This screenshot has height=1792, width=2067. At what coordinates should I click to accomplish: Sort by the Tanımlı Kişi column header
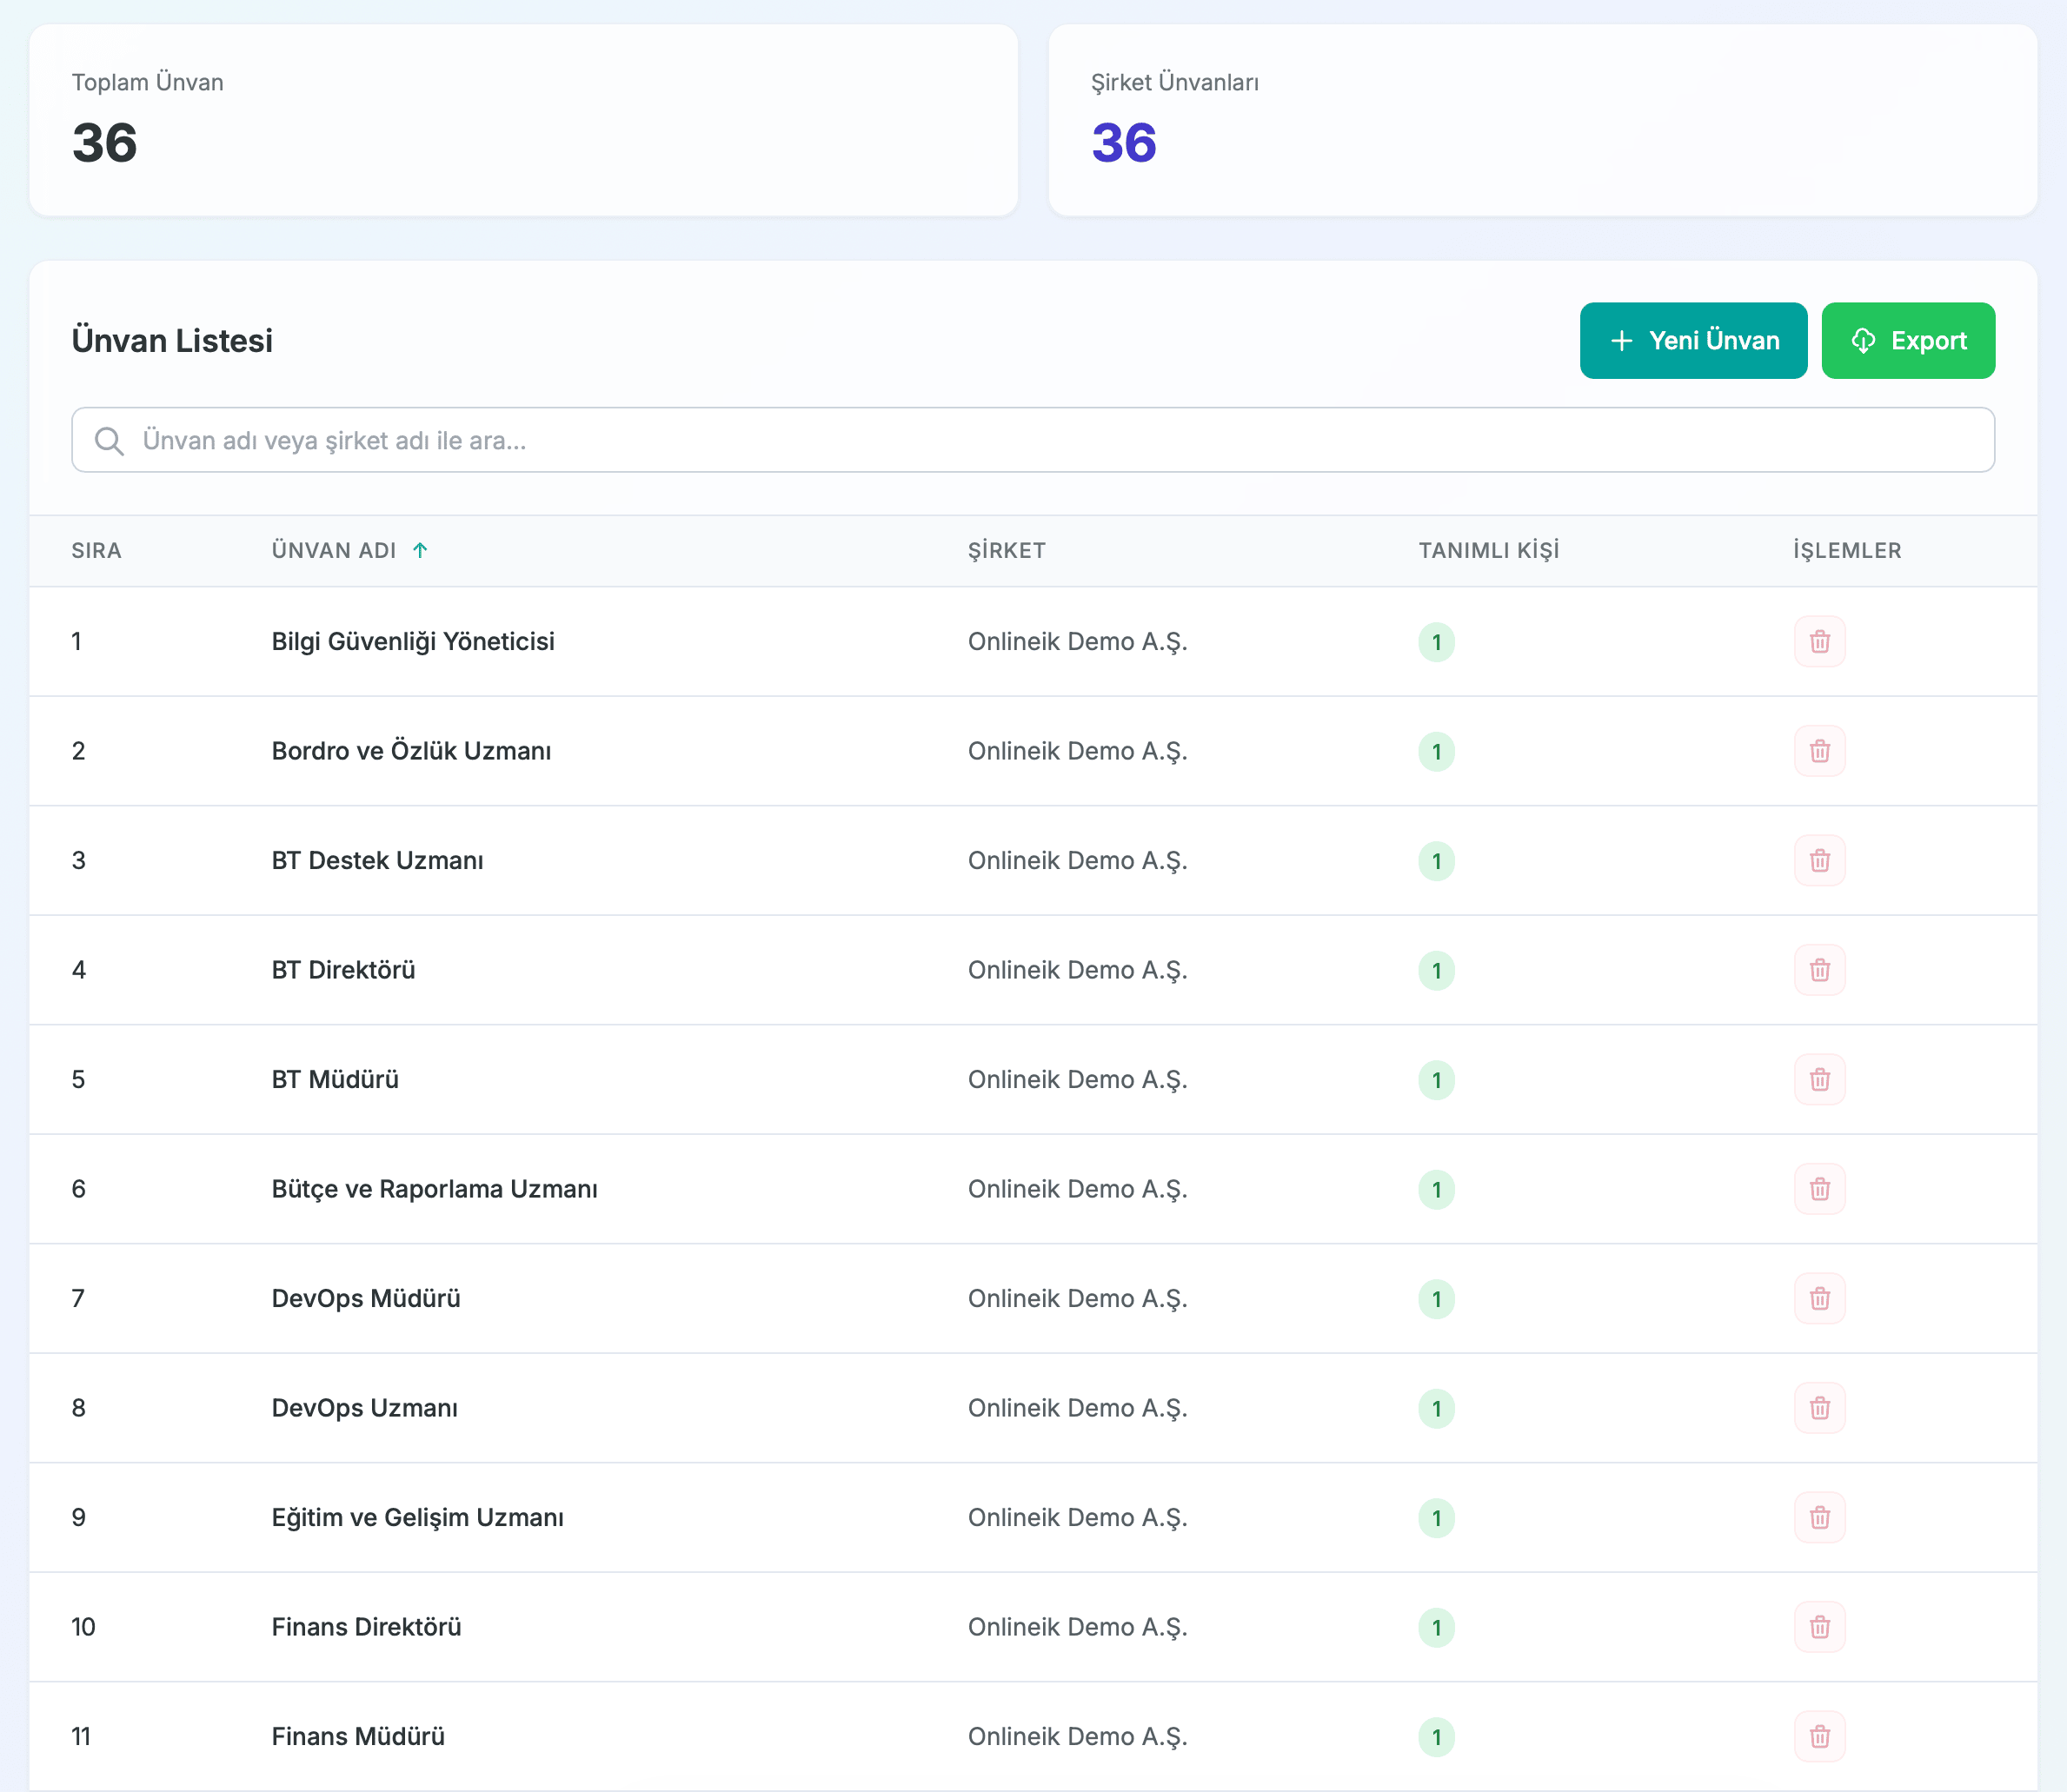pos(1488,550)
